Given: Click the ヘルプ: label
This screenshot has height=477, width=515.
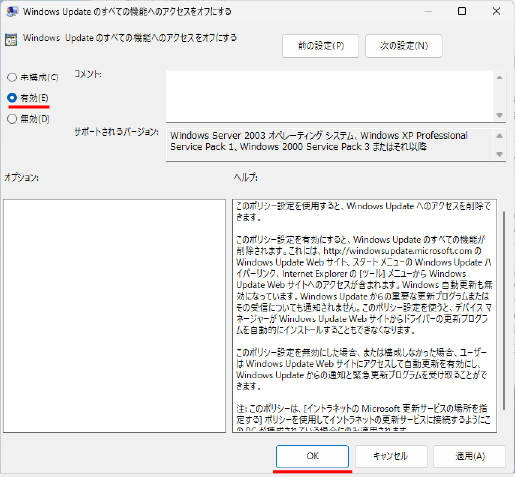Looking at the screenshot, I should tap(245, 178).
